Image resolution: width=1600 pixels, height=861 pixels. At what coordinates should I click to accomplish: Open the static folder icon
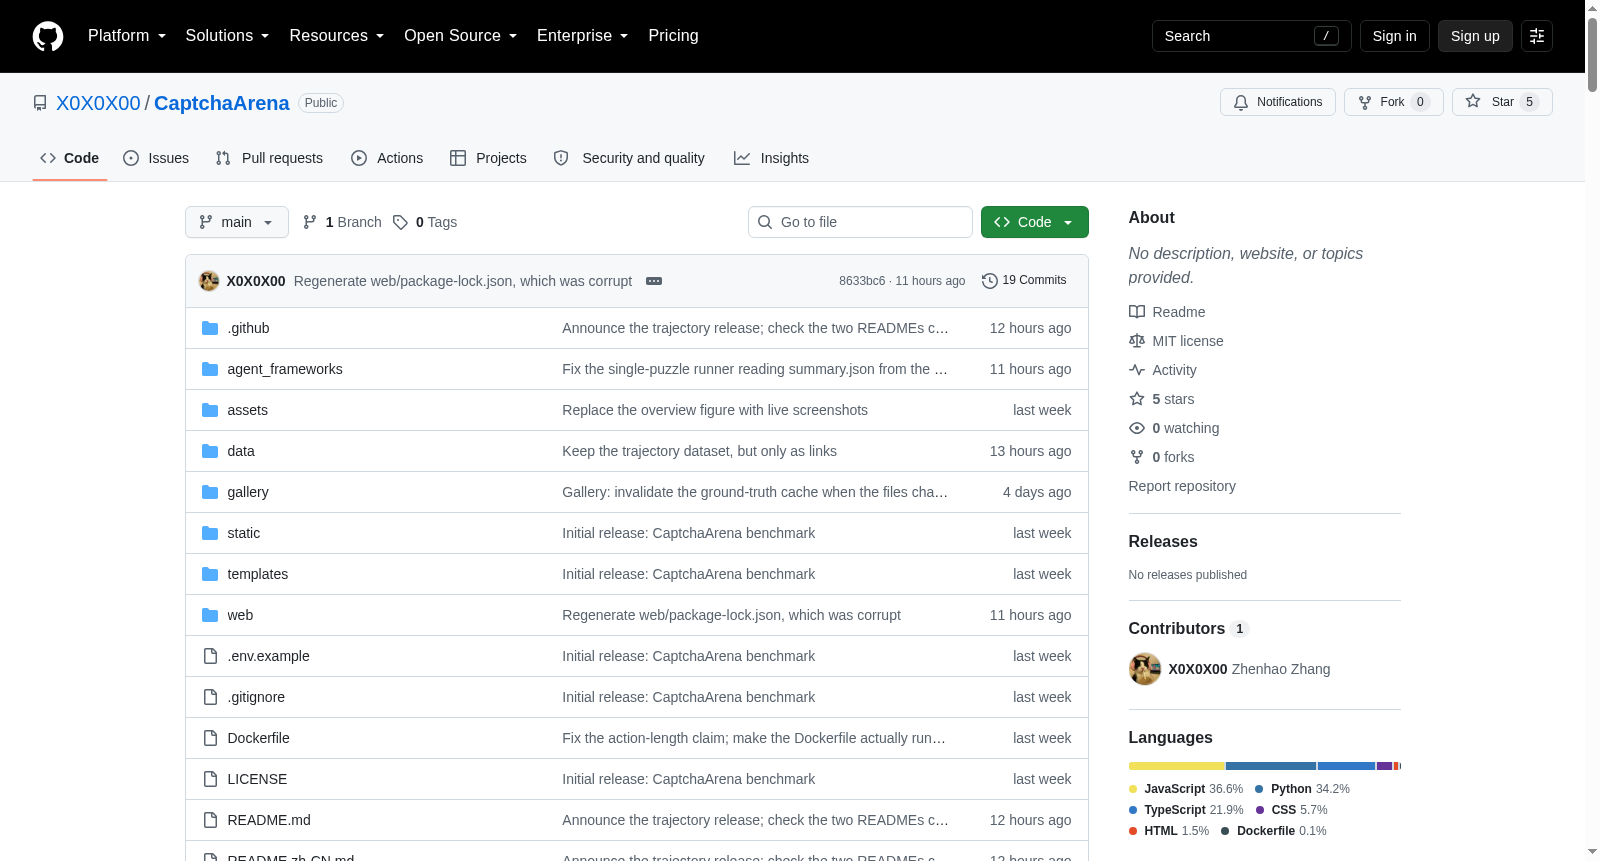pyautogui.click(x=210, y=533)
